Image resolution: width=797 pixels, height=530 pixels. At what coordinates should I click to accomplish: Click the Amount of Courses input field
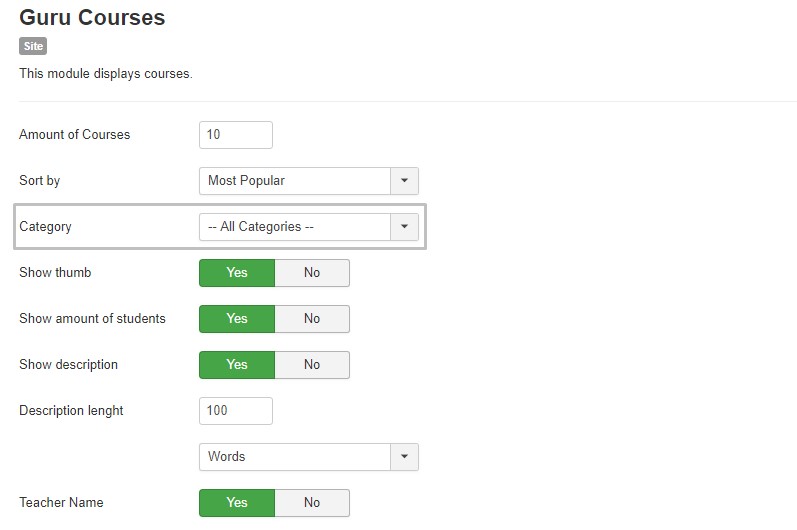236,135
